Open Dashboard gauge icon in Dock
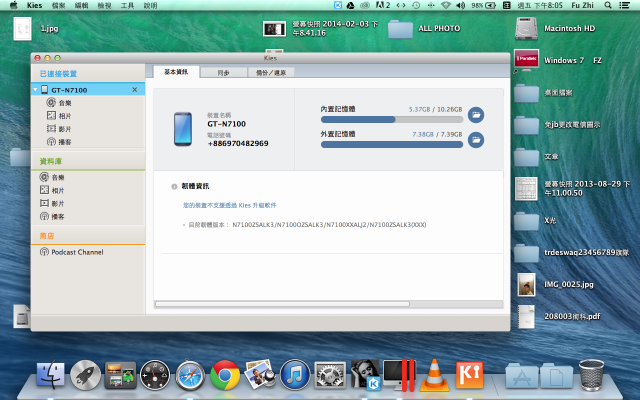This screenshot has height=400, width=640. coord(155,375)
